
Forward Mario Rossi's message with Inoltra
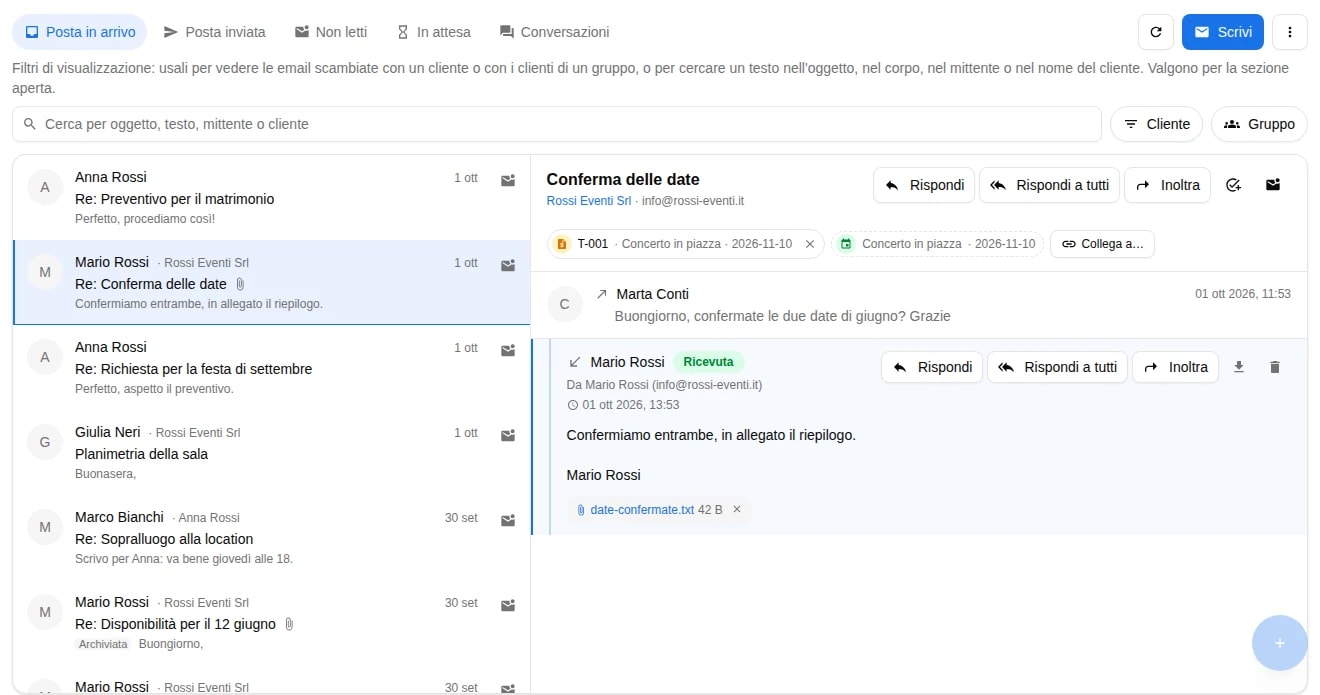coord(1176,367)
